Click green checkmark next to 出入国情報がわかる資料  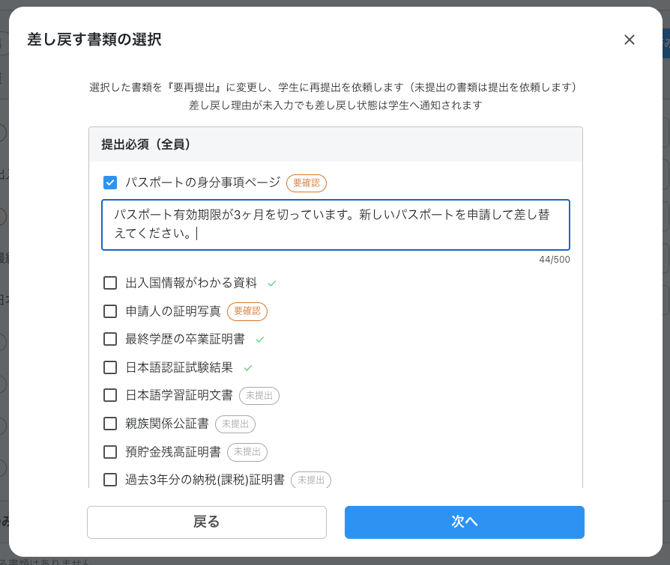pyautogui.click(x=272, y=283)
